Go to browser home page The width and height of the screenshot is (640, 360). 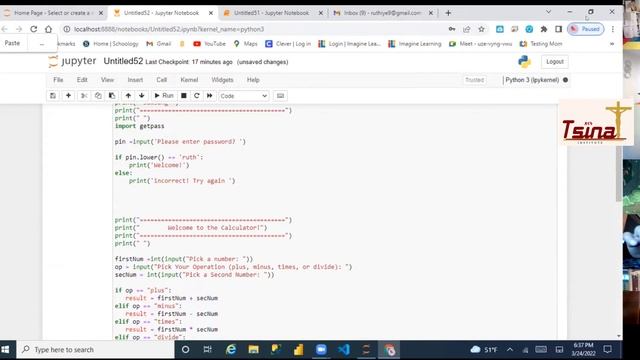click(x=49, y=29)
